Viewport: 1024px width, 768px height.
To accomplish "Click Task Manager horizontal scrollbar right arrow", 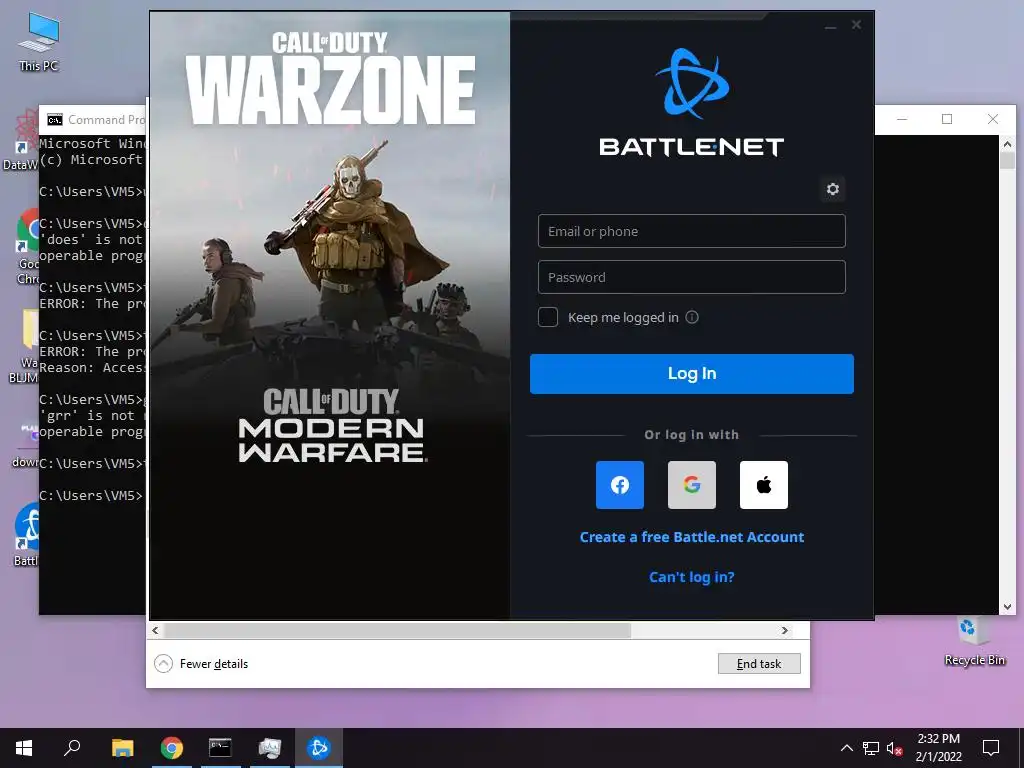I will 784,630.
